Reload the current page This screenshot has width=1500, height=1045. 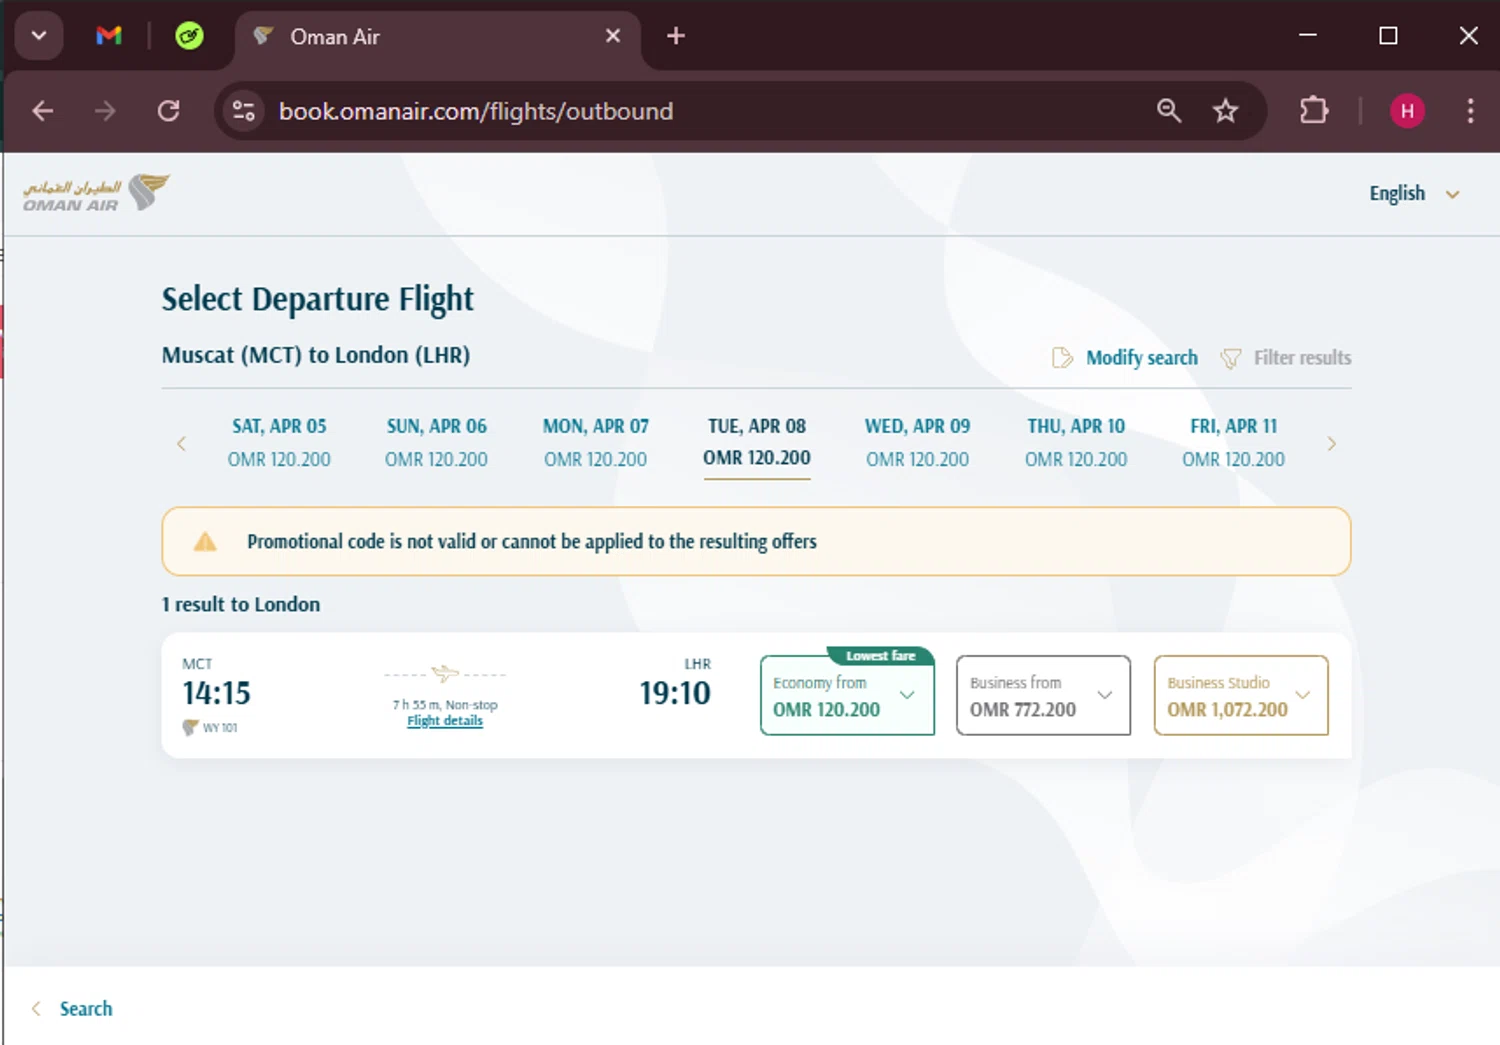point(168,111)
